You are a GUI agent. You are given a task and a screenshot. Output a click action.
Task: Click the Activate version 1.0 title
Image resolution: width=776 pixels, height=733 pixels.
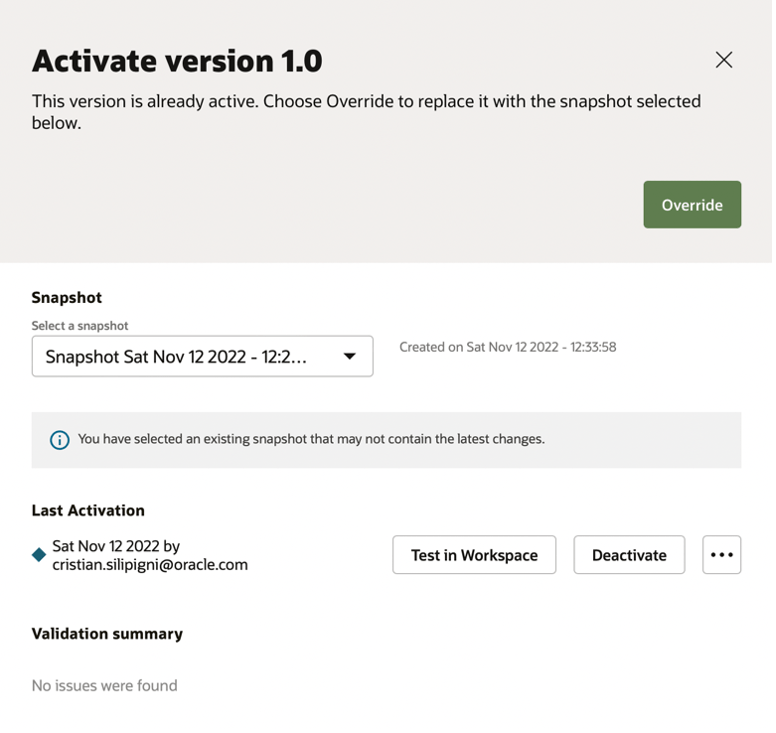[x=177, y=61]
